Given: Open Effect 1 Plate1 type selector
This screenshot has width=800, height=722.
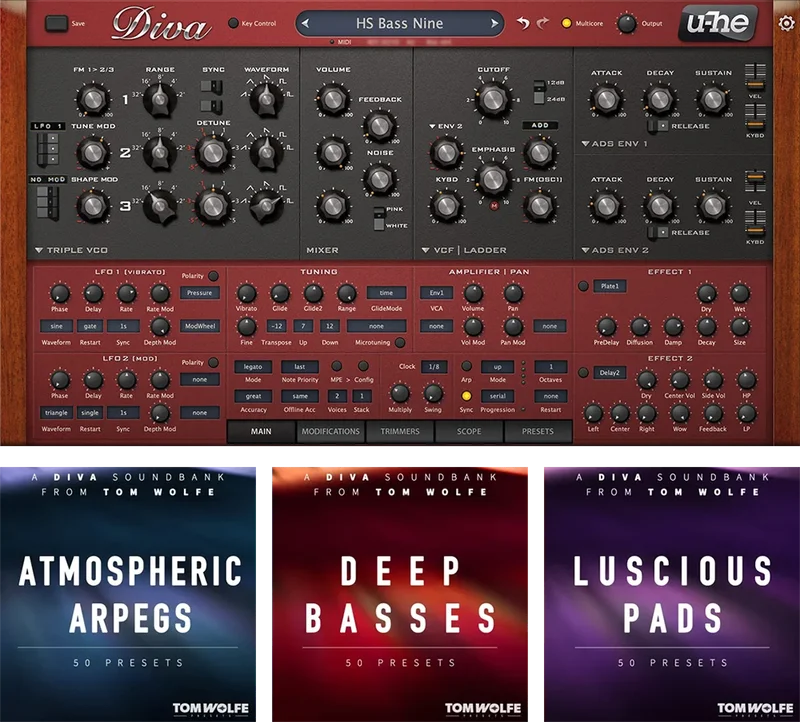Looking at the screenshot, I should click(610, 286).
